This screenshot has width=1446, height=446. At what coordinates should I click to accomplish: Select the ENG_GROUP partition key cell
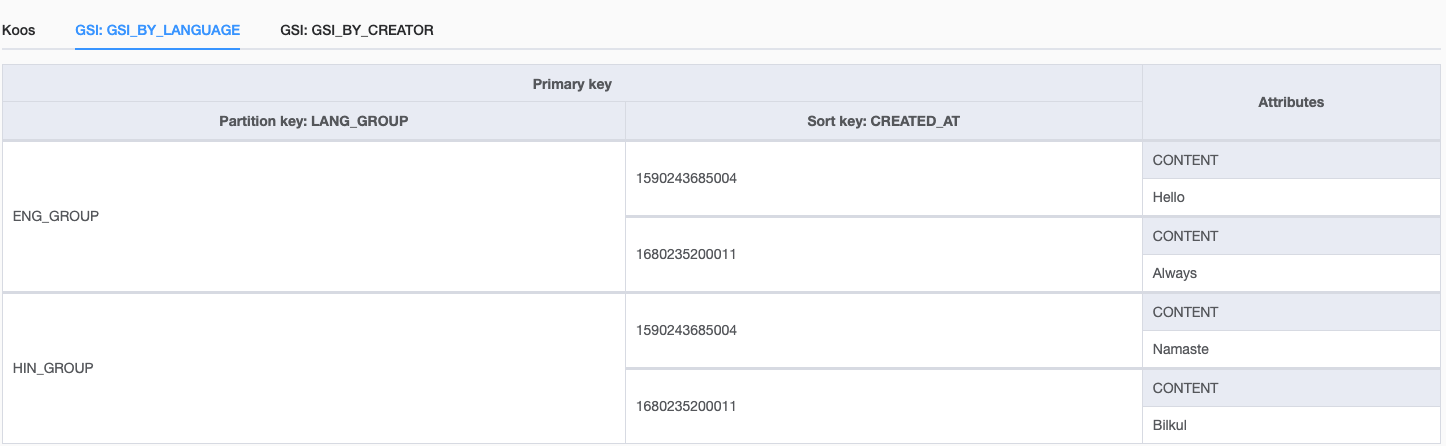pyautogui.click(x=56, y=216)
